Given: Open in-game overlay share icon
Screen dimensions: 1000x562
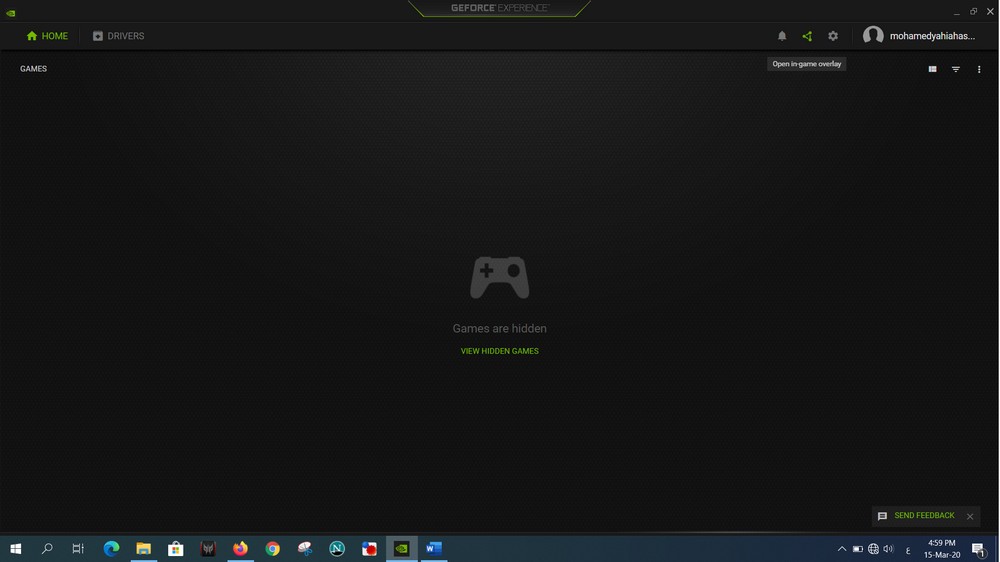Looking at the screenshot, I should coord(807,36).
